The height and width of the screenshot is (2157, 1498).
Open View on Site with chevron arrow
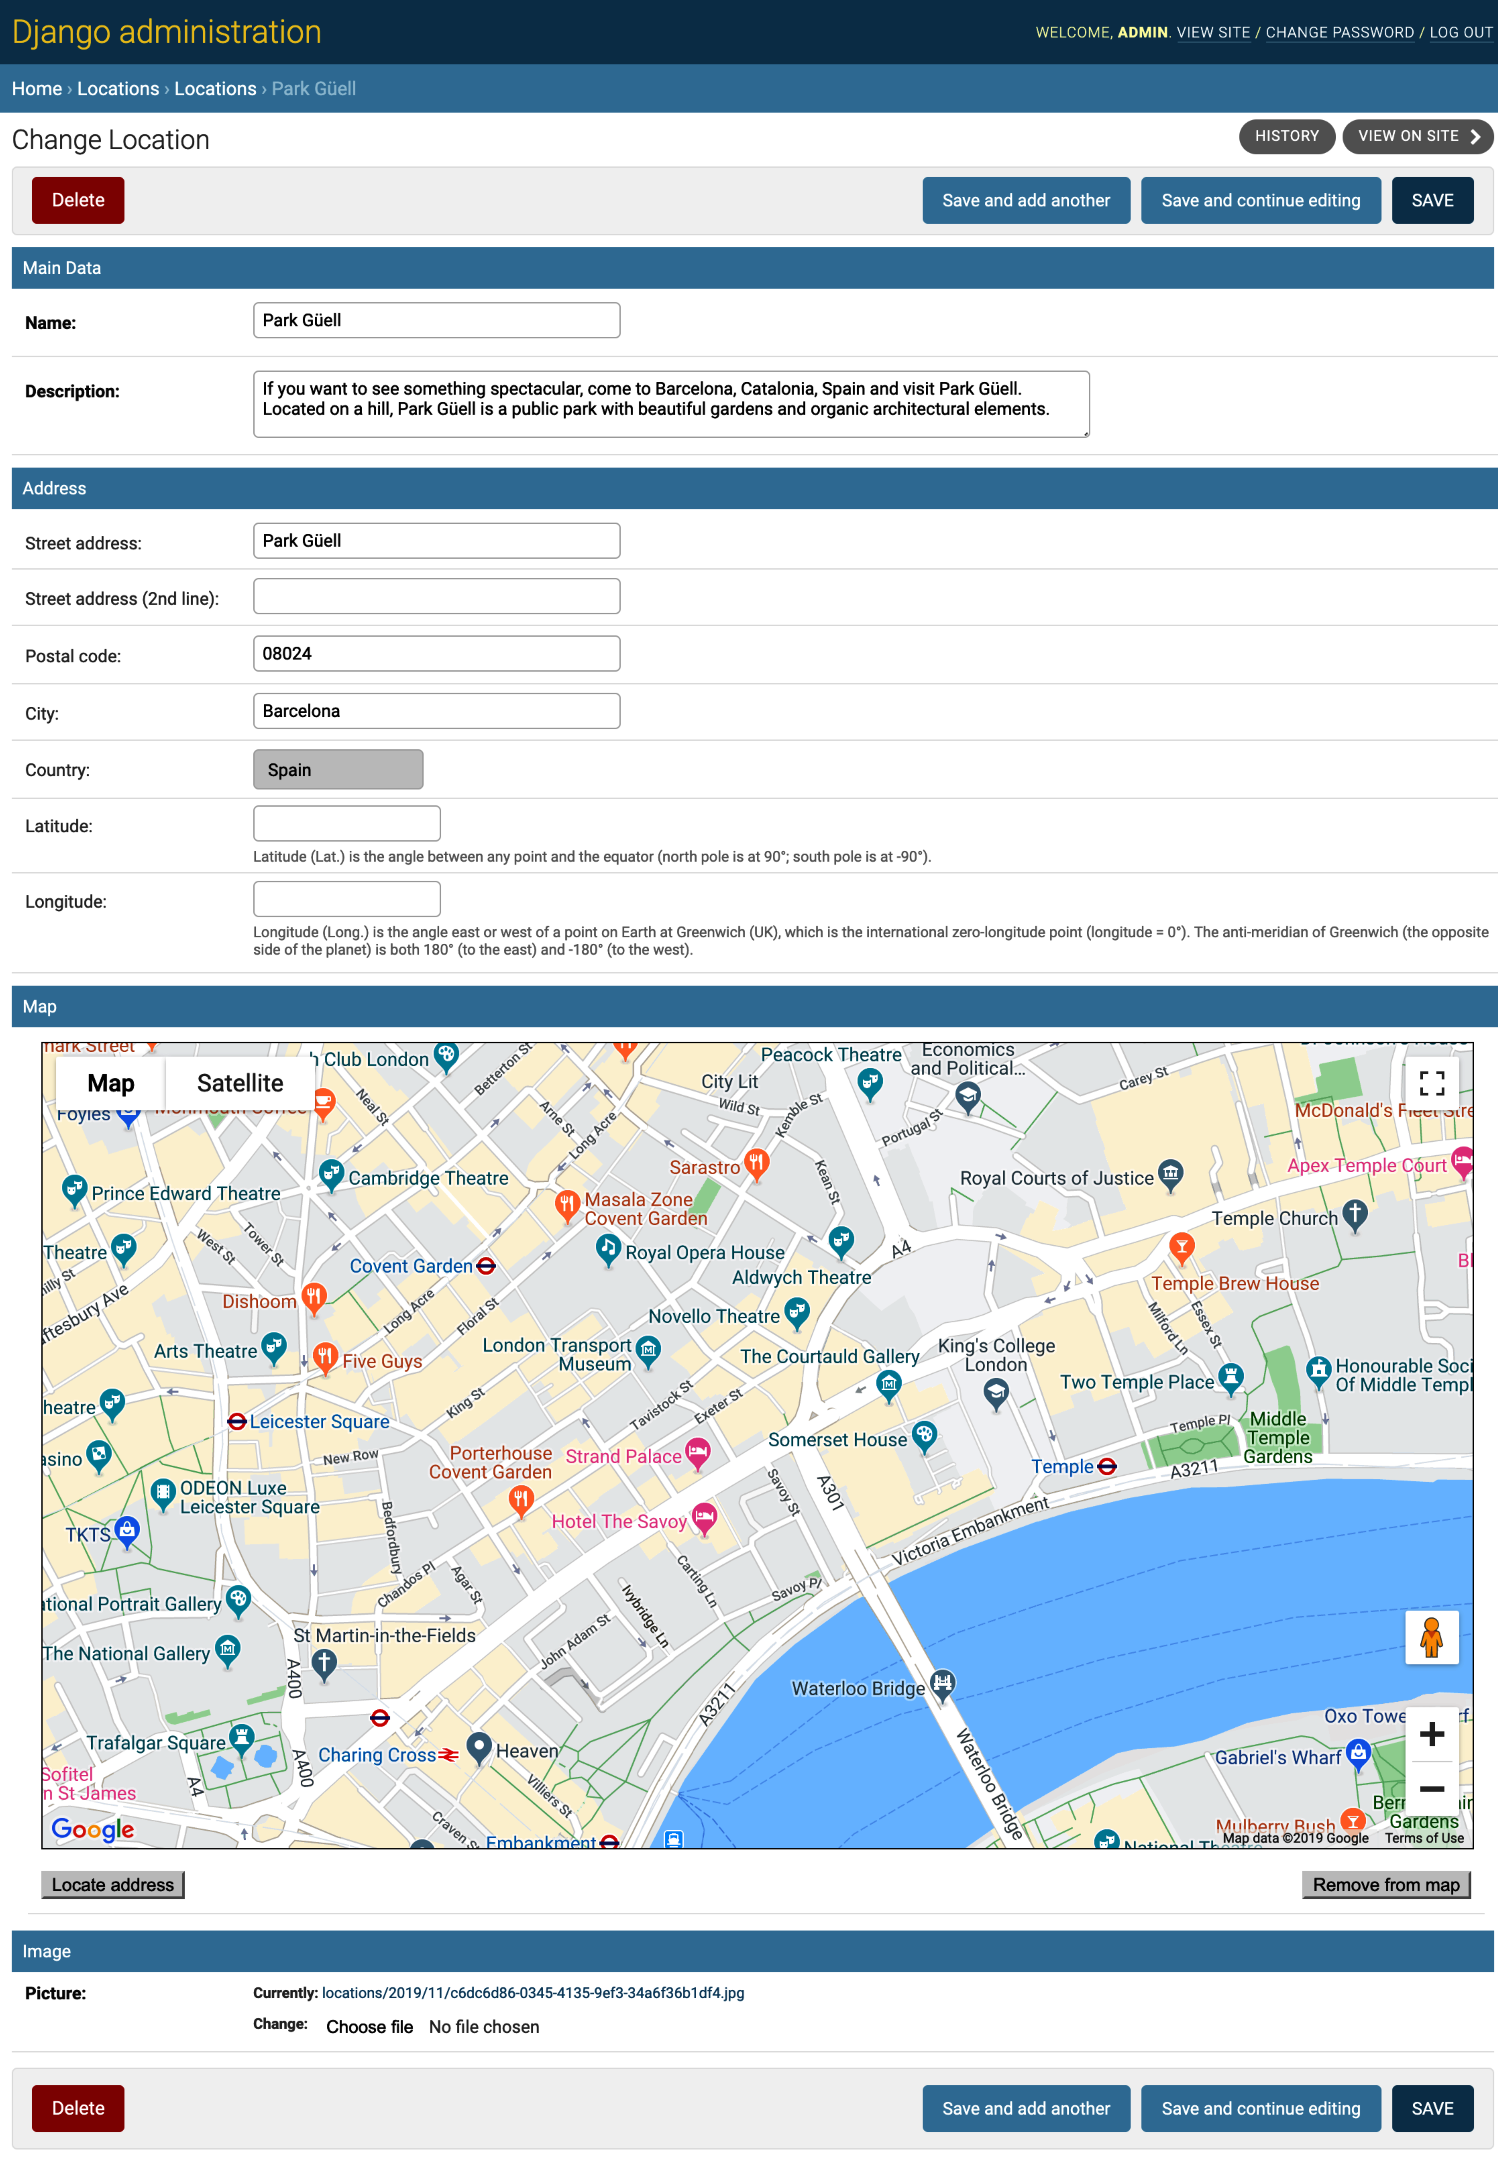[x=1417, y=136]
